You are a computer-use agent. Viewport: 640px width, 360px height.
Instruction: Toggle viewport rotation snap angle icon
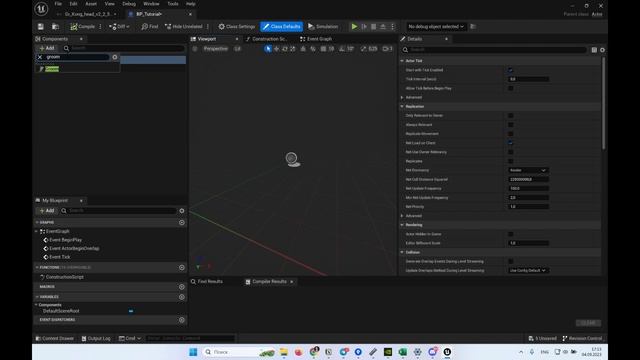[x=342, y=49]
